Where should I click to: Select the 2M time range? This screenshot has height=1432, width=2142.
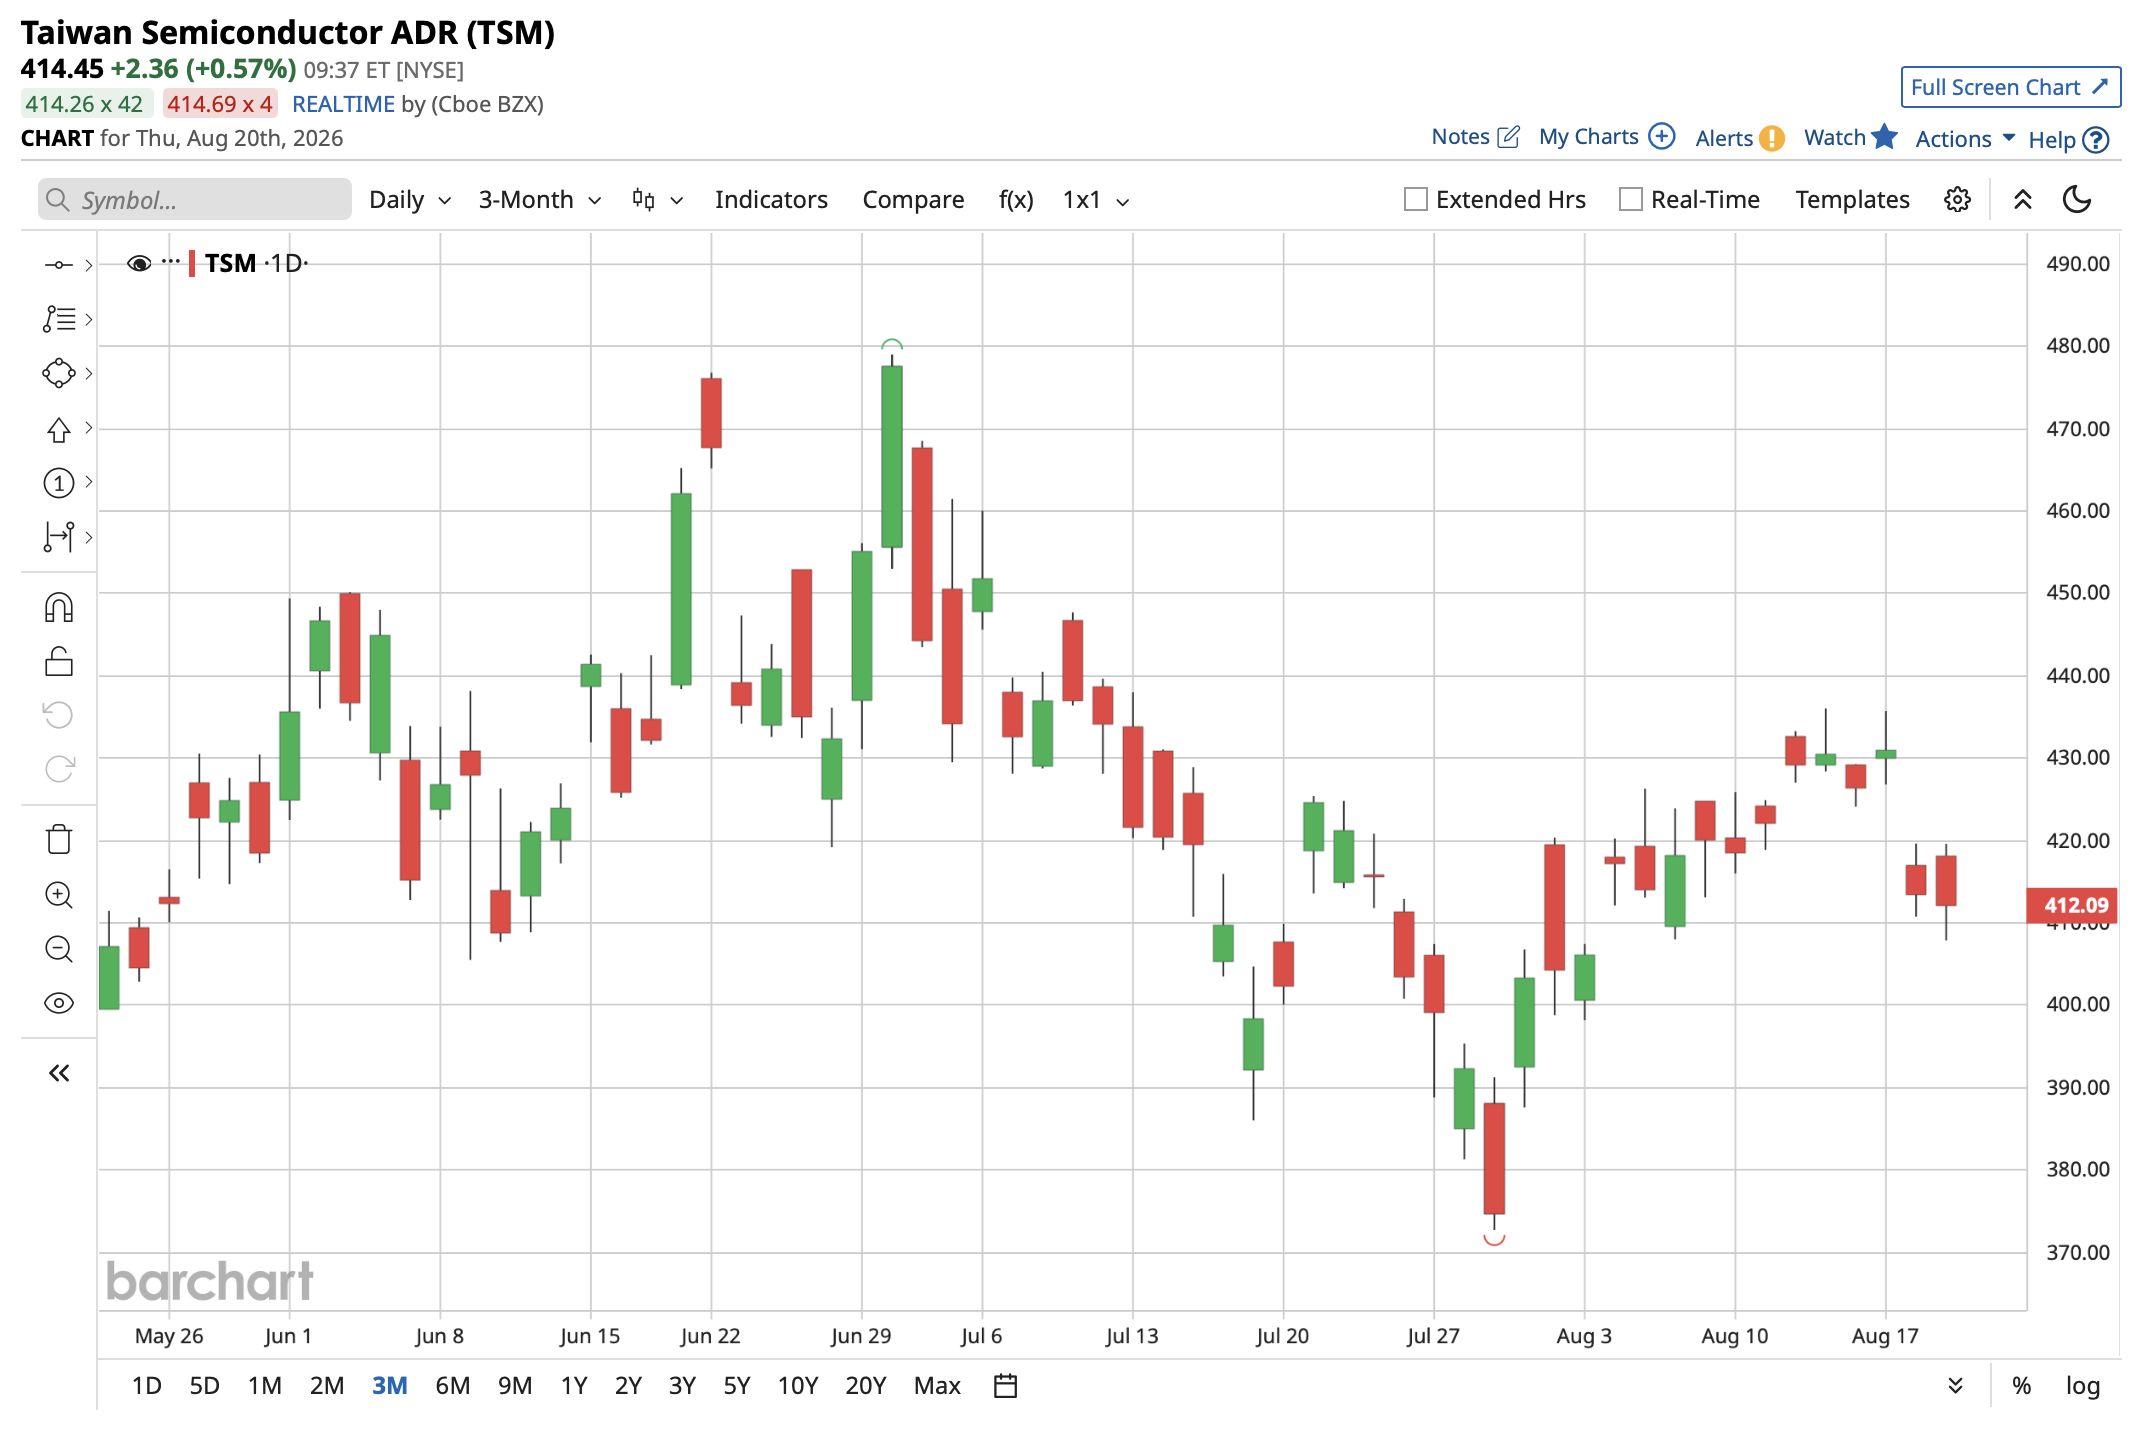pos(327,1386)
